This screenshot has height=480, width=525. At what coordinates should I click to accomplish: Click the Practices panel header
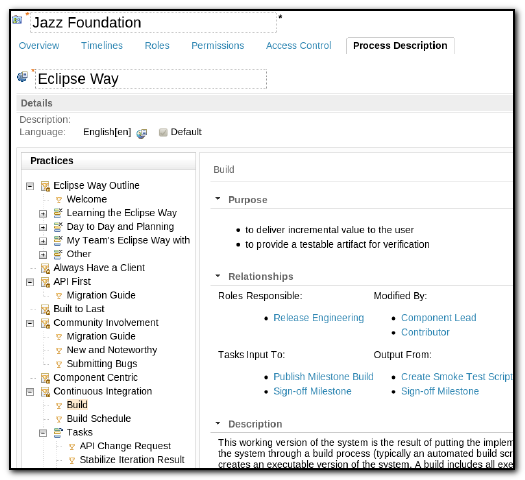[x=108, y=161]
